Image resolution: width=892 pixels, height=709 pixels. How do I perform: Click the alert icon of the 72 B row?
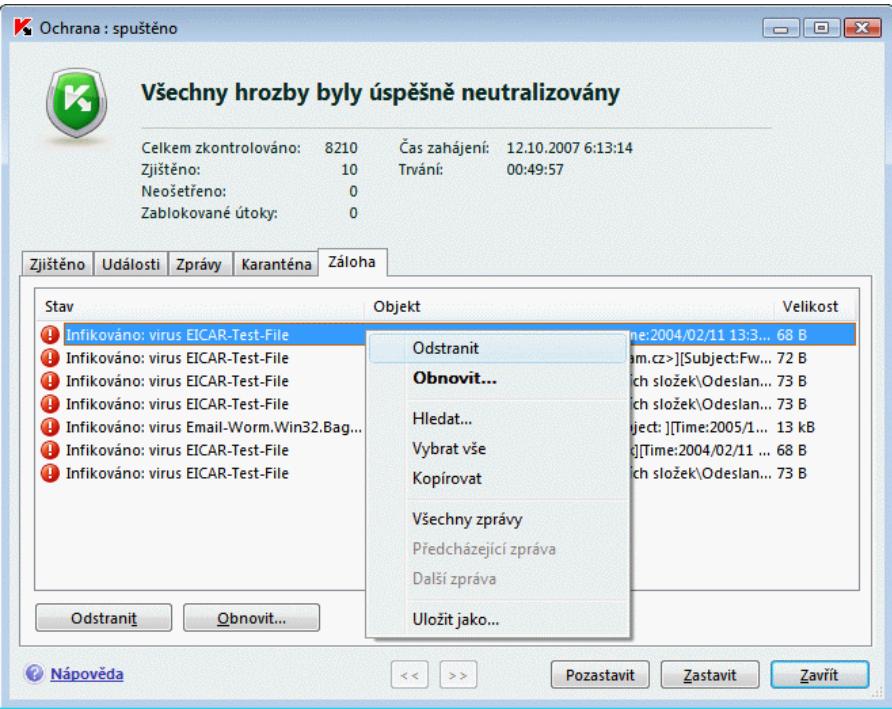point(50,358)
